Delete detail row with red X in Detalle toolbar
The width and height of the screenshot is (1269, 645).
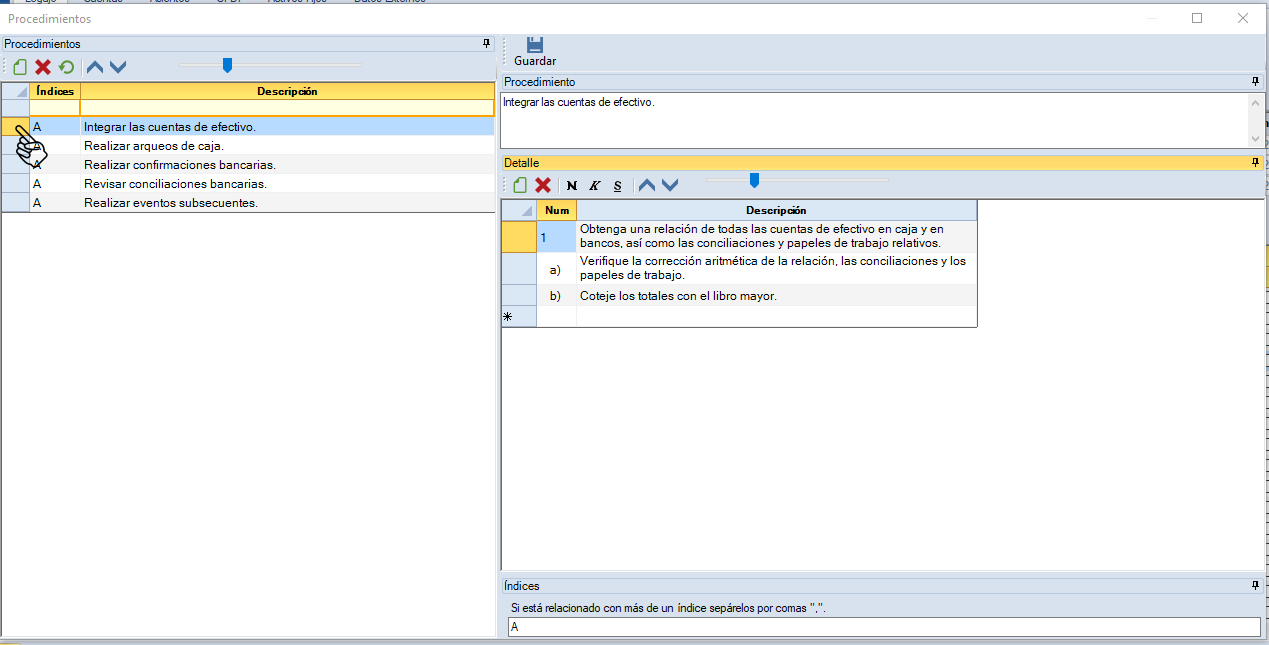coord(543,185)
